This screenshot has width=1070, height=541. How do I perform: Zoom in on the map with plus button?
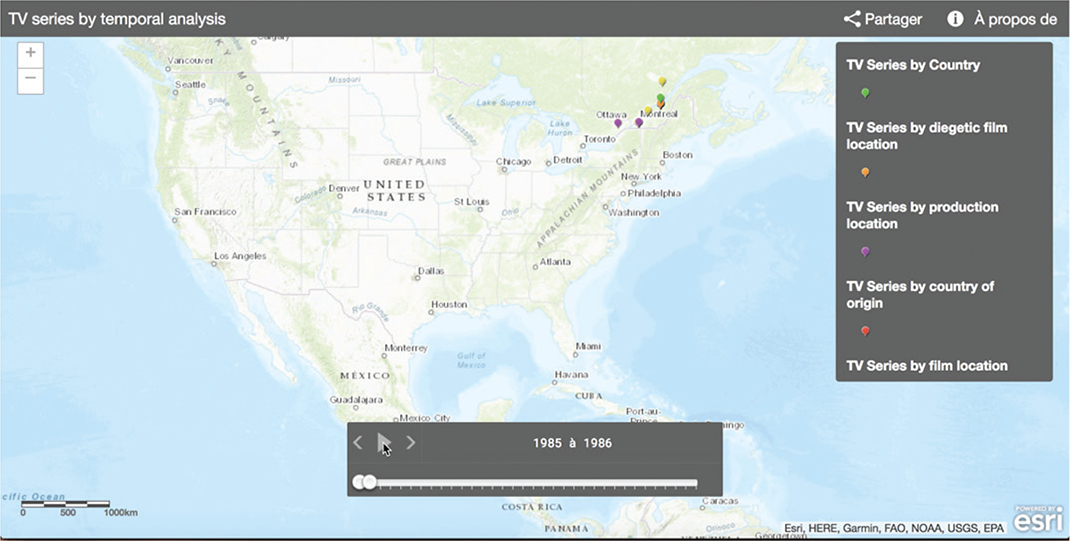(x=30, y=53)
